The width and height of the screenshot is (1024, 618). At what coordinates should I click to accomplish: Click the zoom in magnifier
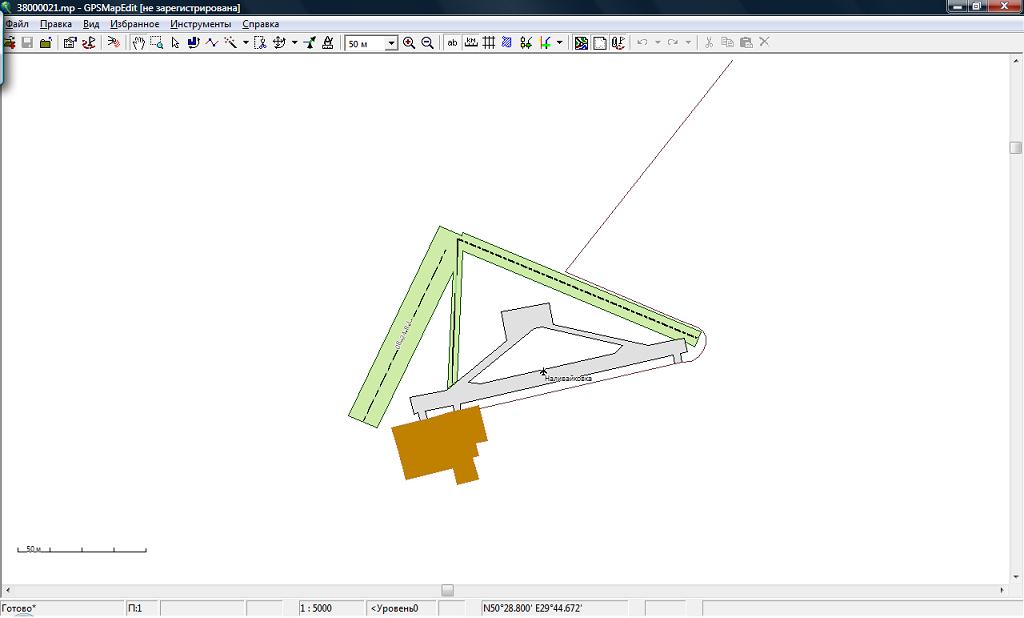[409, 43]
